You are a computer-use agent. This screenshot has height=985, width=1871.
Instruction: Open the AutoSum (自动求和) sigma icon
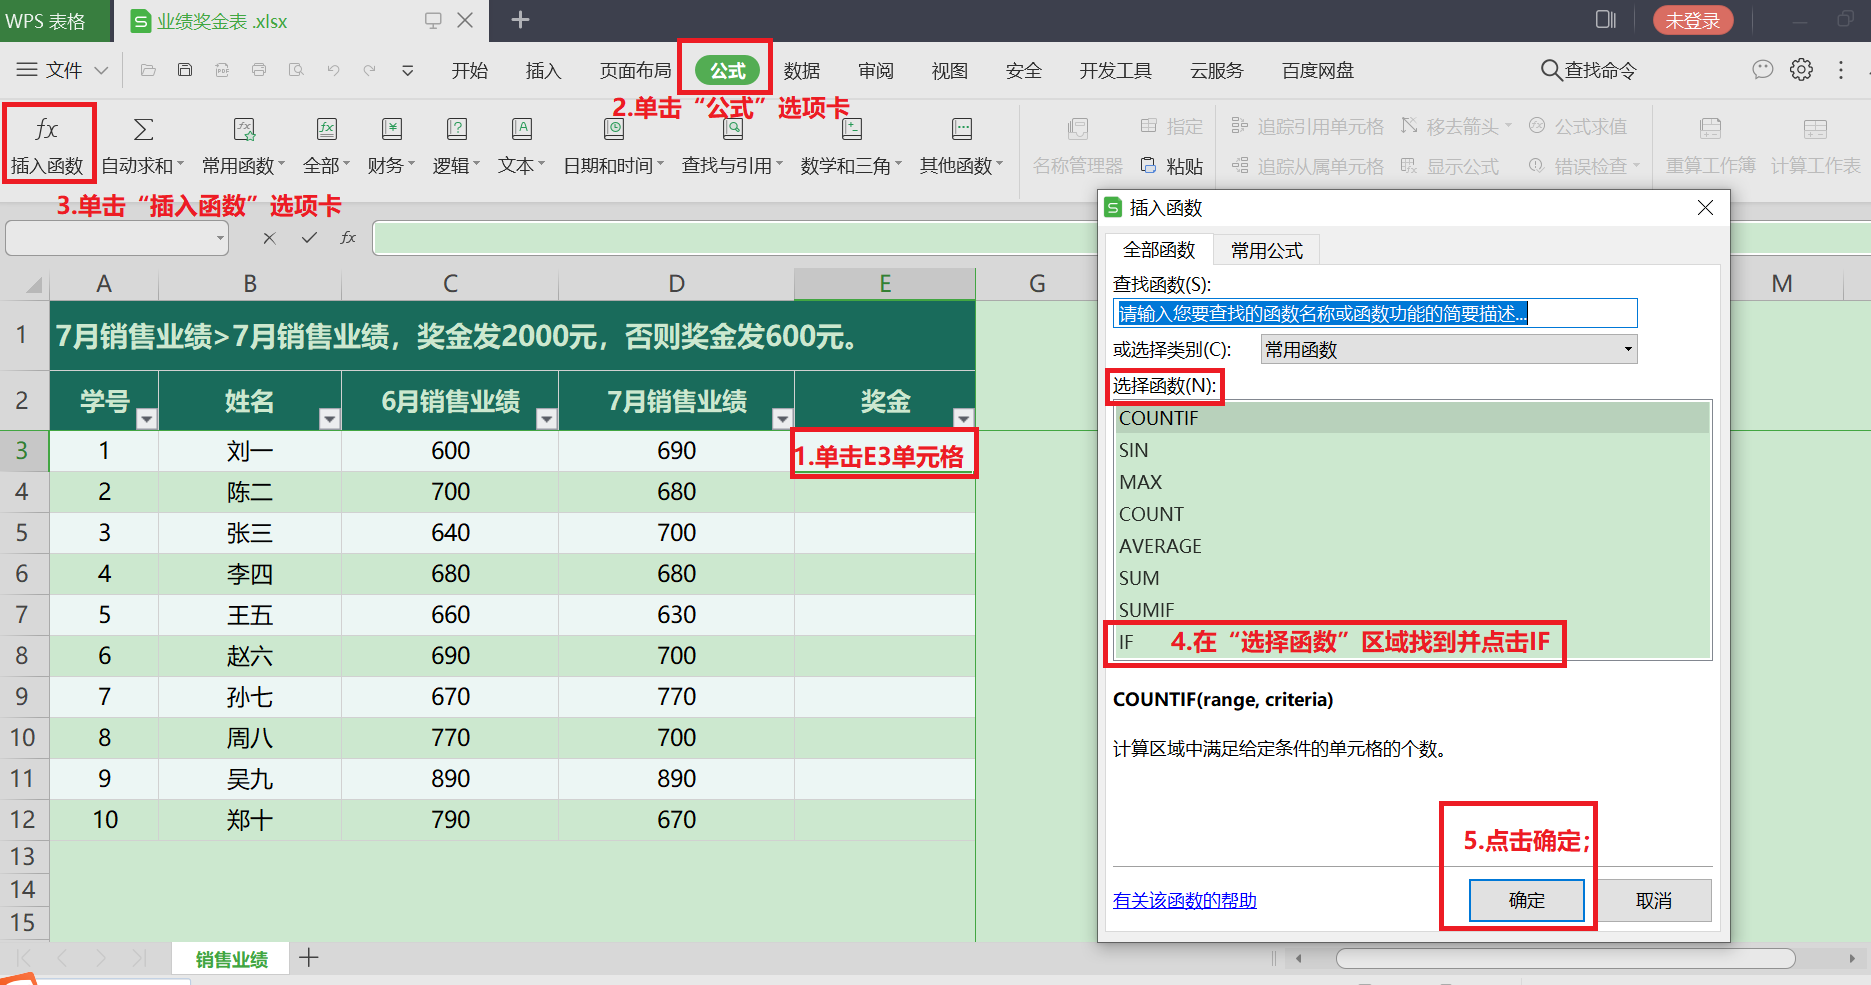[143, 130]
